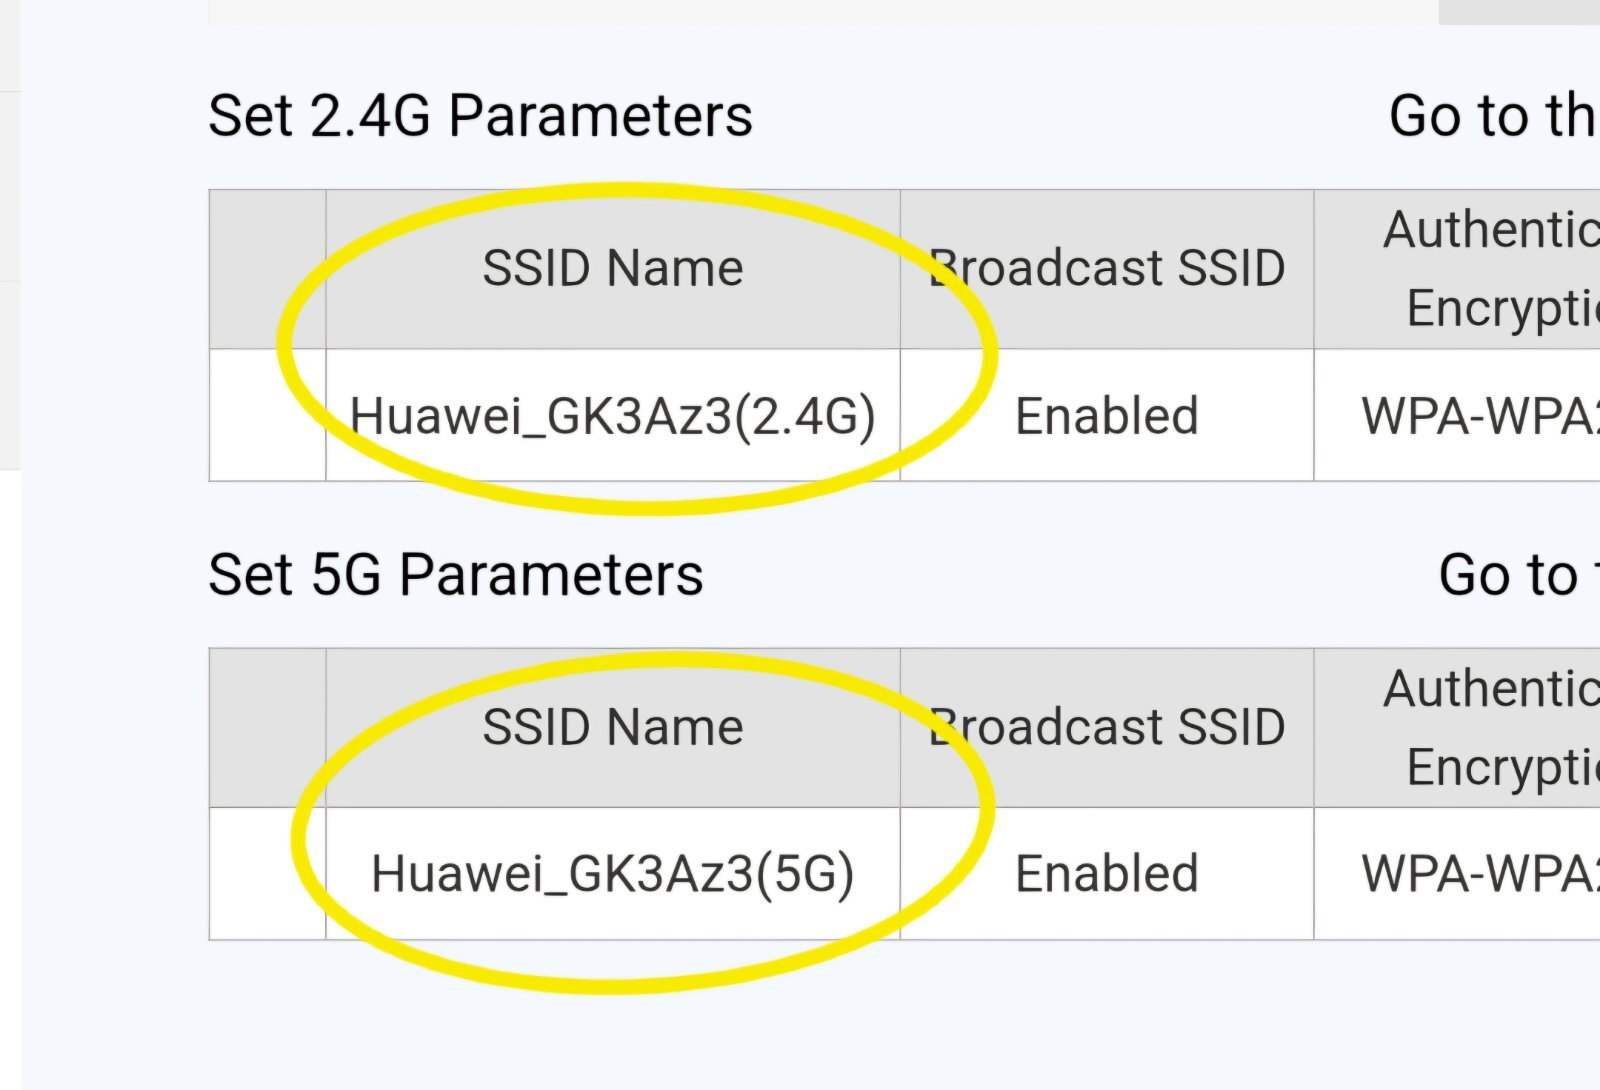Select blank first cell of 2.4G SSID row
The width and height of the screenshot is (1600, 1090).
click(268, 416)
